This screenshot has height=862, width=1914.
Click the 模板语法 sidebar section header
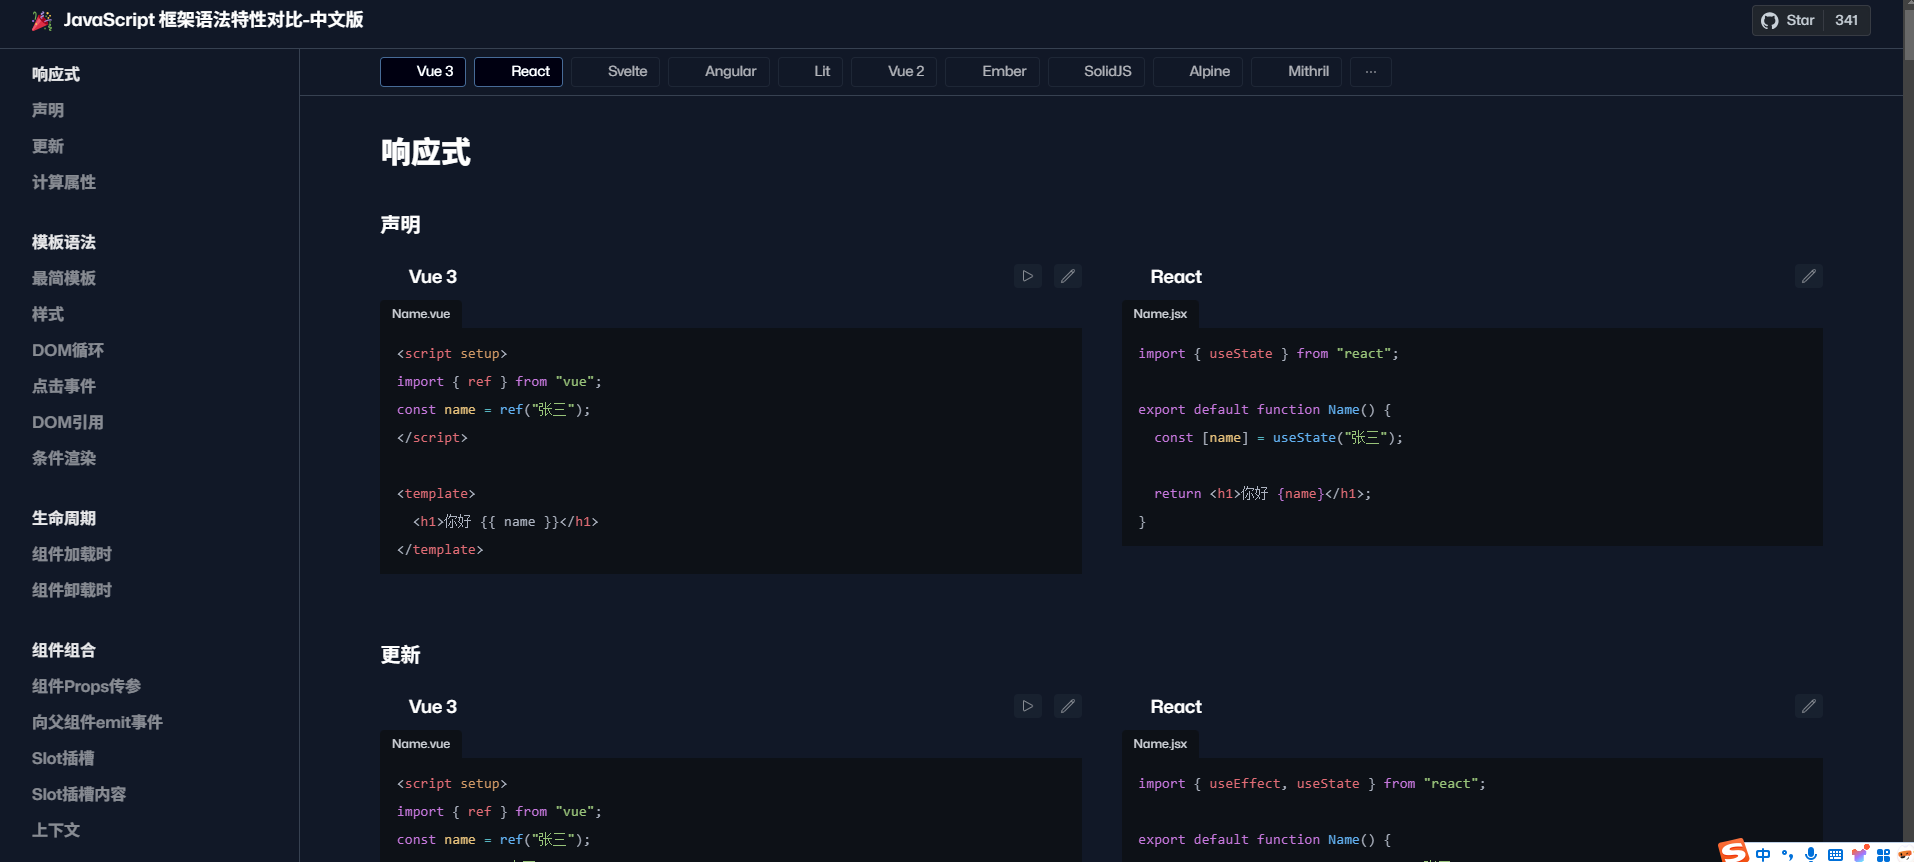coord(64,242)
